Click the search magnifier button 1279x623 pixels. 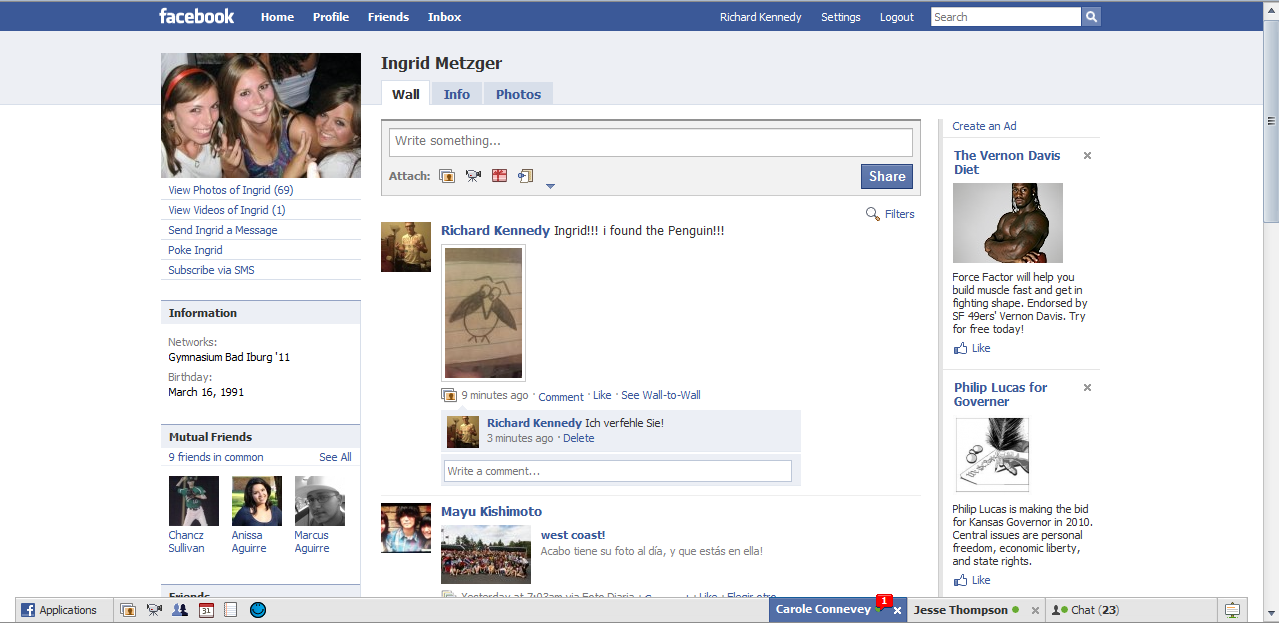1091,17
